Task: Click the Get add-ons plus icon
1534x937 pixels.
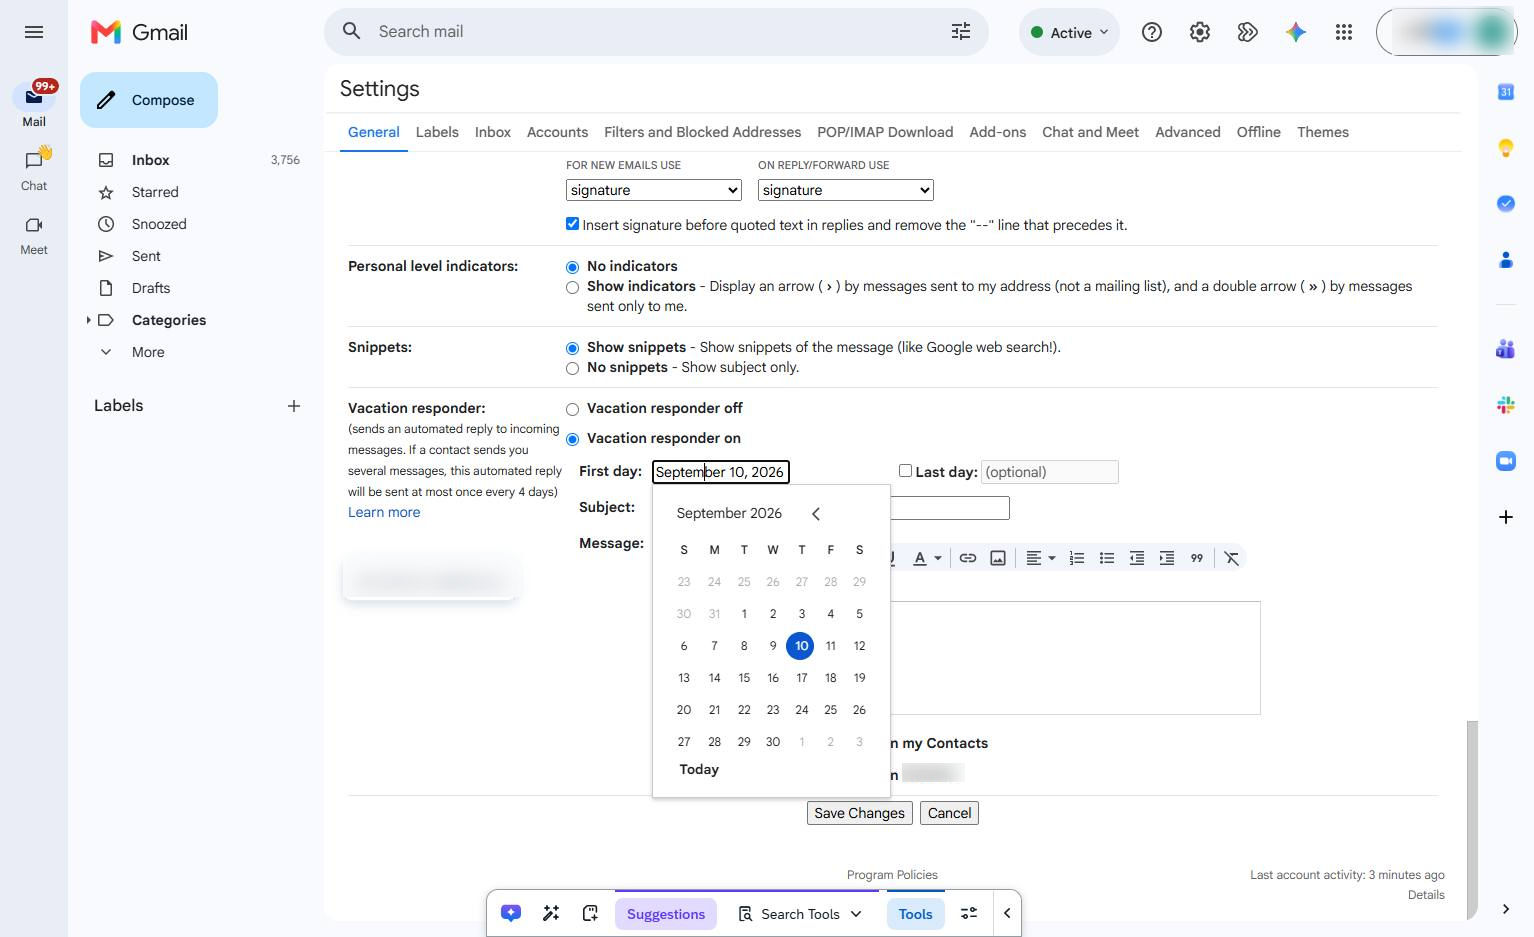Action: [x=1506, y=517]
